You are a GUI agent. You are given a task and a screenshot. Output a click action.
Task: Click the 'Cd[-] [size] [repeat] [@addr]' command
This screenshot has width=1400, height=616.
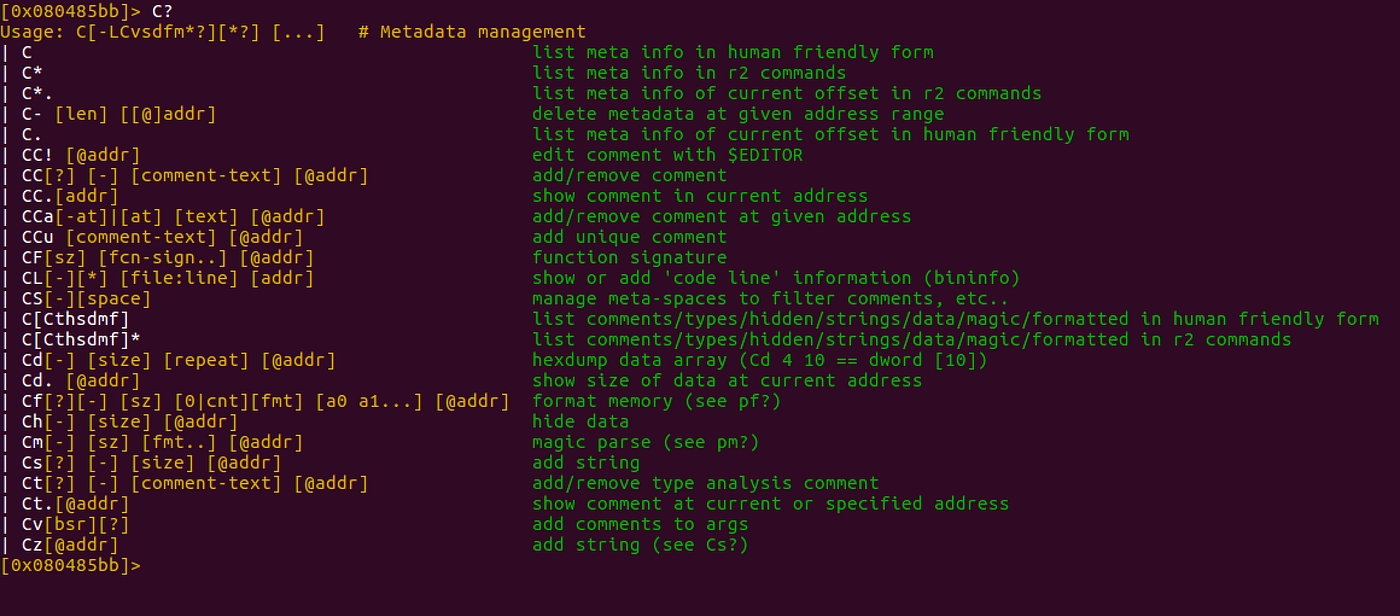[178, 360]
